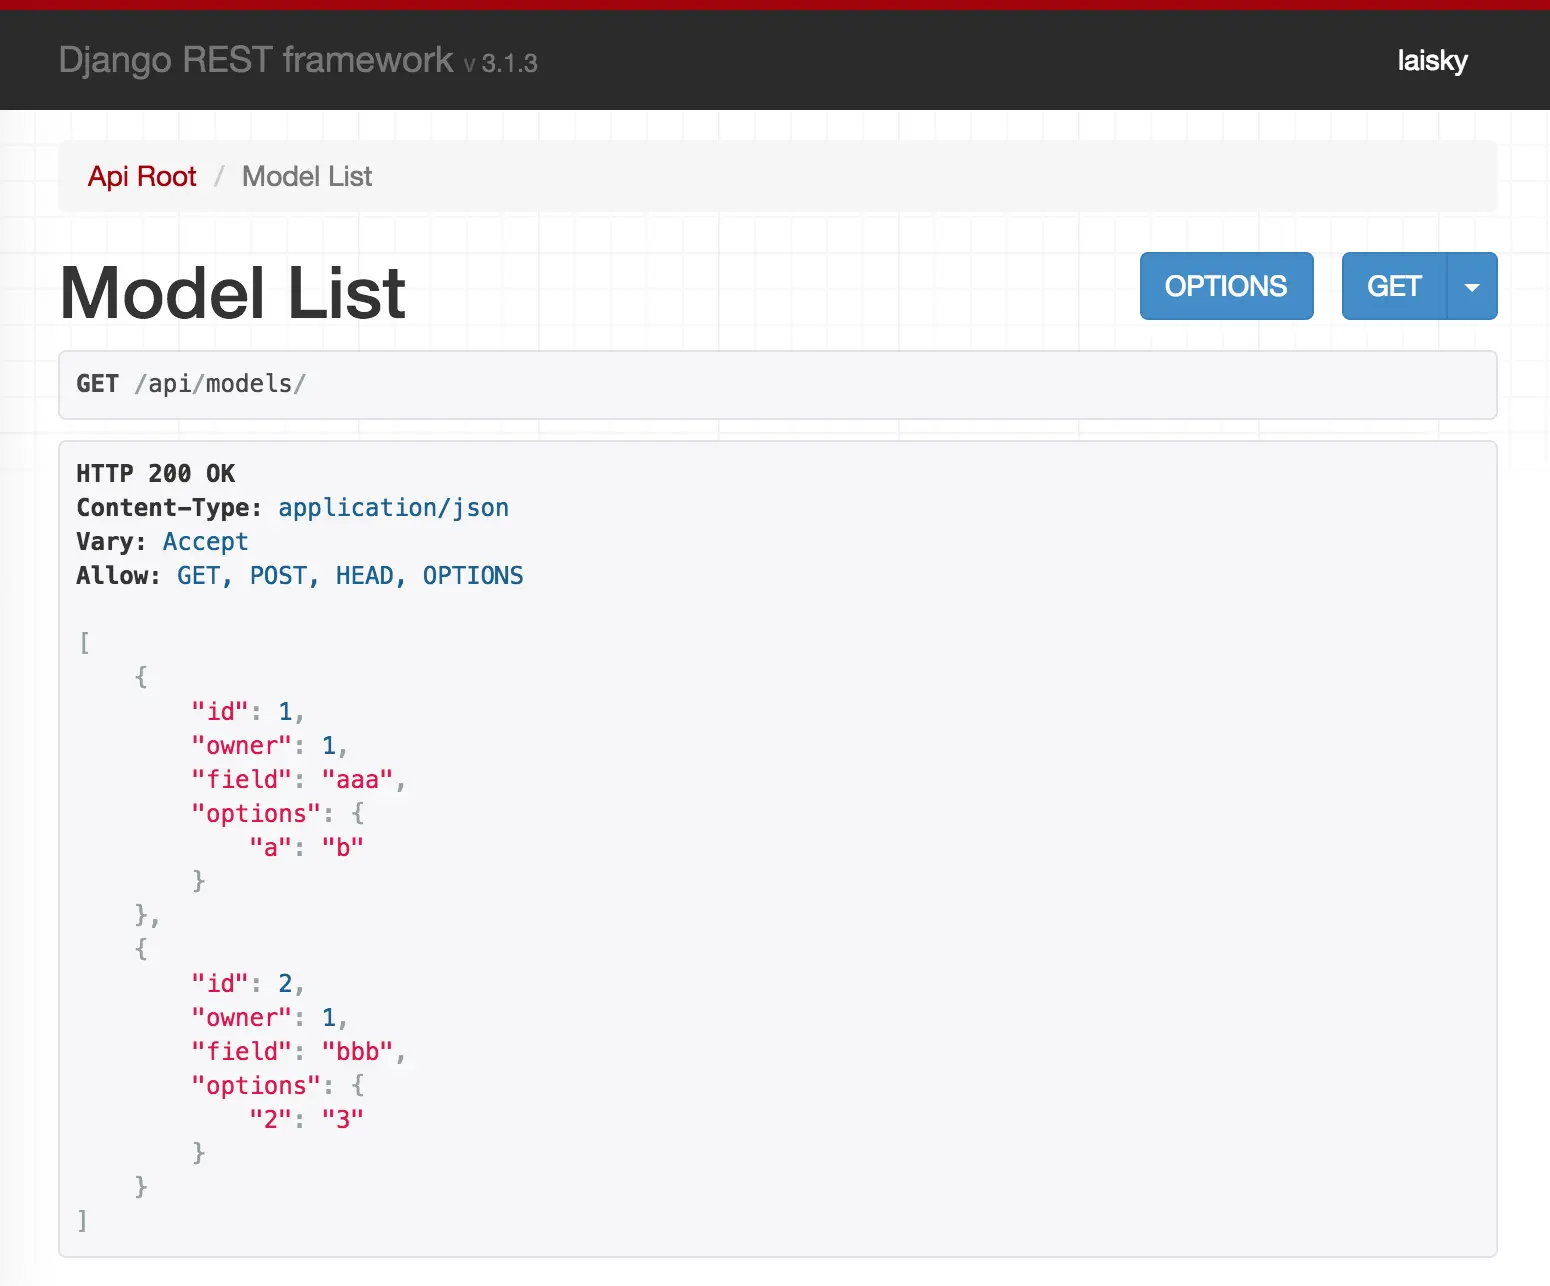Click the /api/models/ request path
The height and width of the screenshot is (1286, 1550).
(x=220, y=384)
